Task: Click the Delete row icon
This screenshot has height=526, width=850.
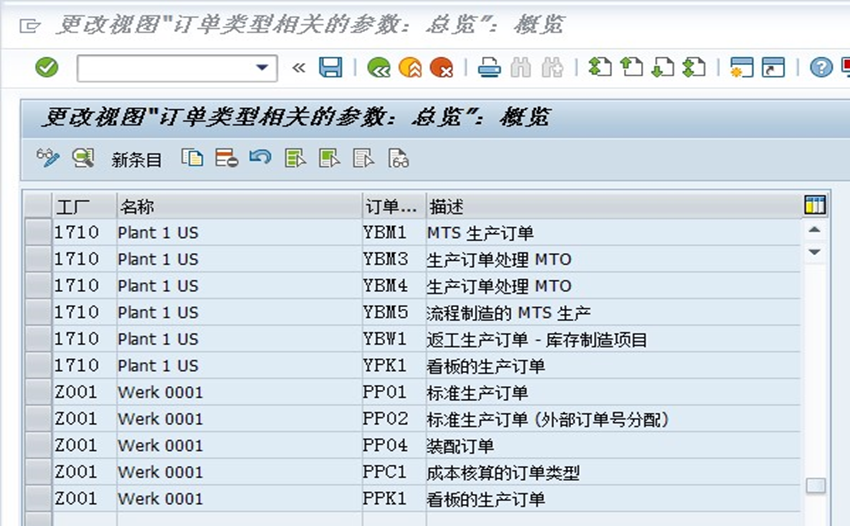Action: 227,158
